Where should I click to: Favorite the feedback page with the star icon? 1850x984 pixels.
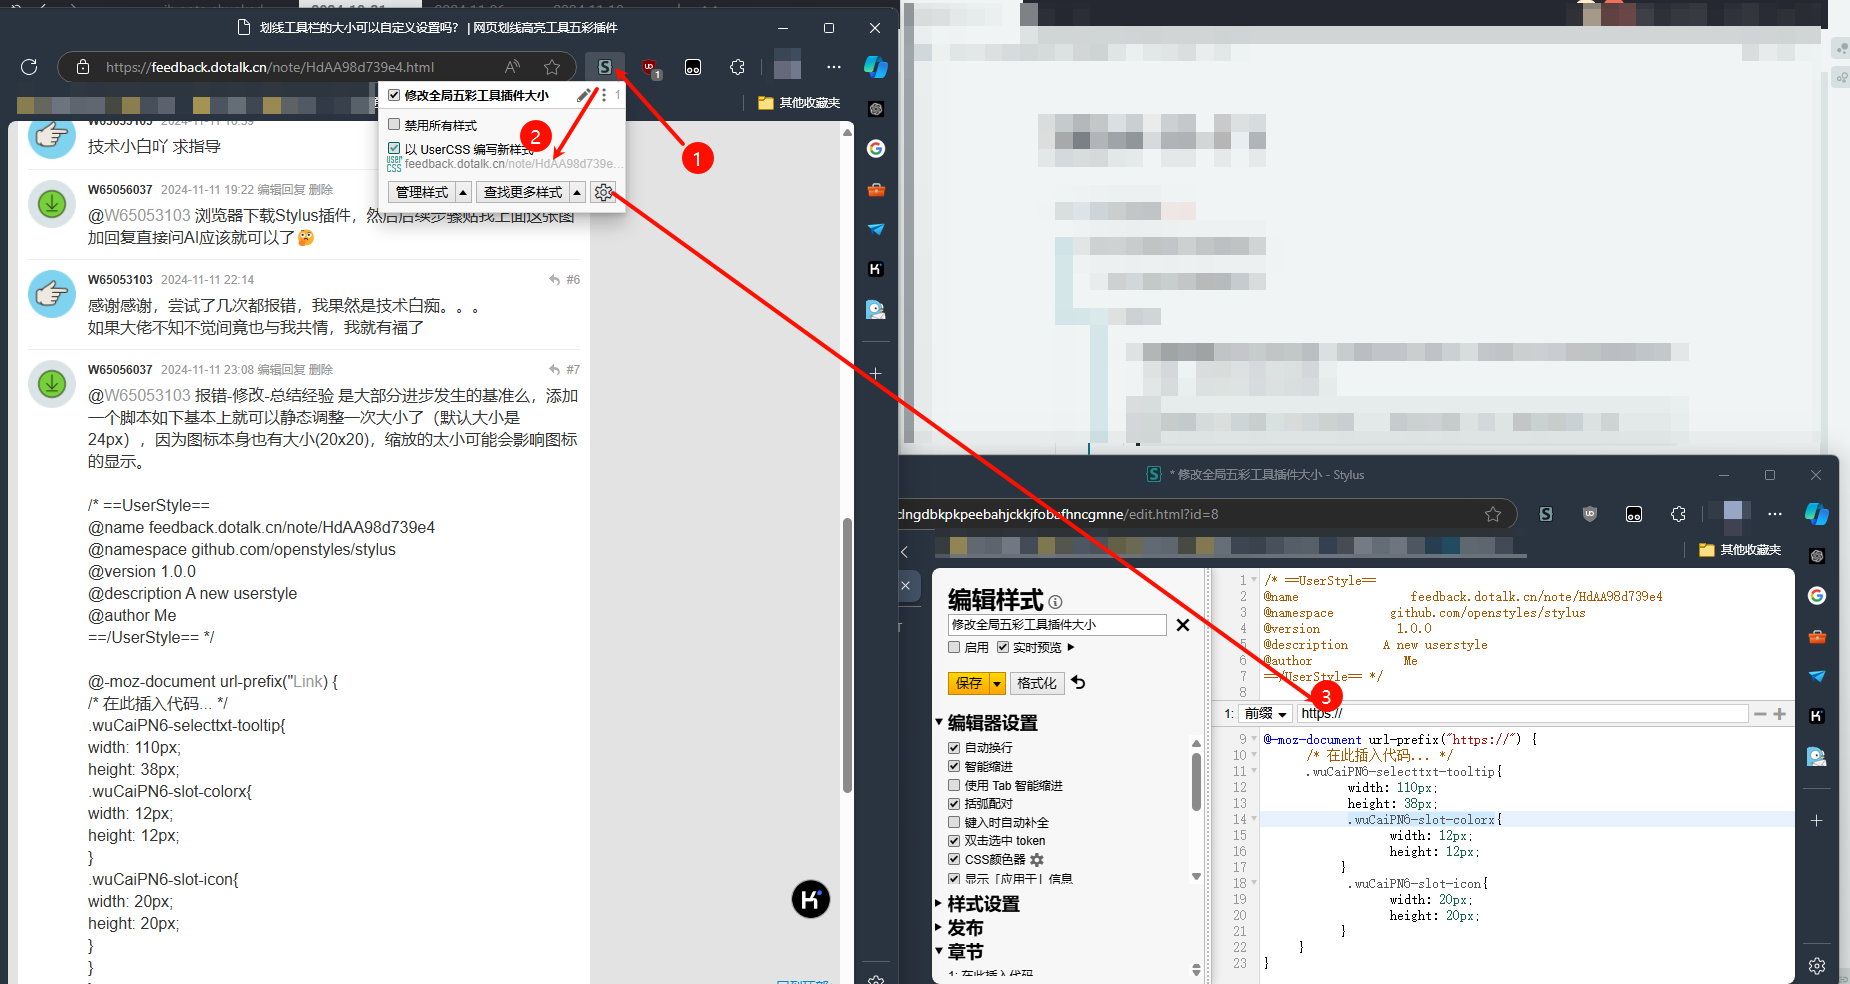click(552, 67)
